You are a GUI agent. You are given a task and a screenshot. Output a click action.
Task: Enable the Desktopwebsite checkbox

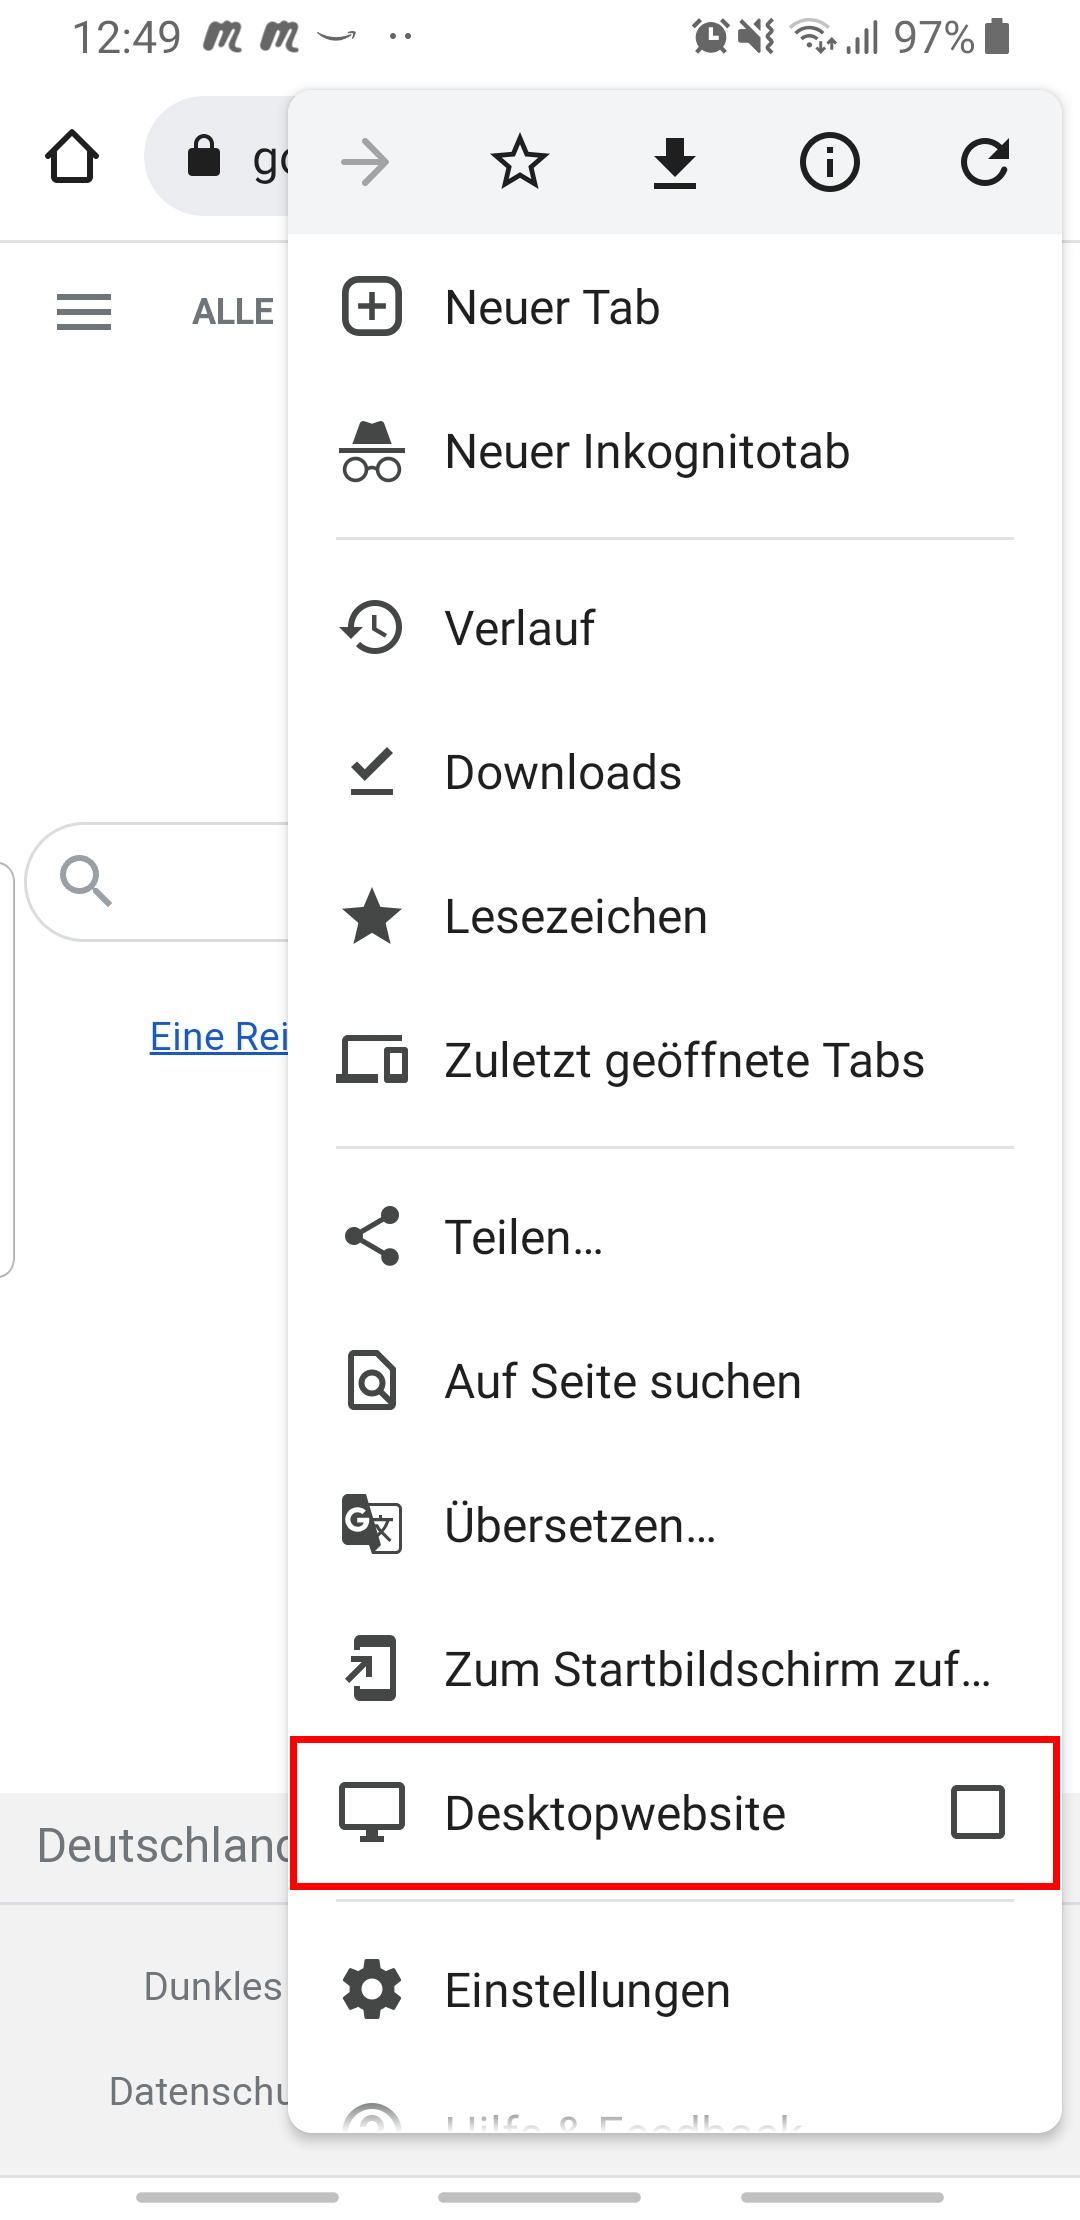pos(977,1813)
